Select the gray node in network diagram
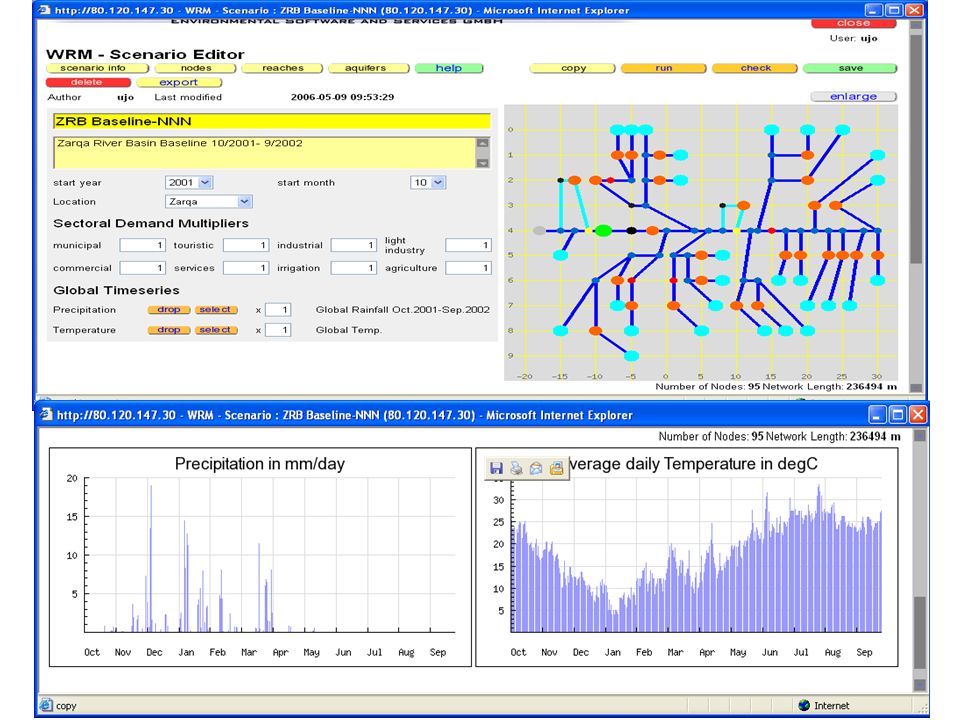 (539, 230)
